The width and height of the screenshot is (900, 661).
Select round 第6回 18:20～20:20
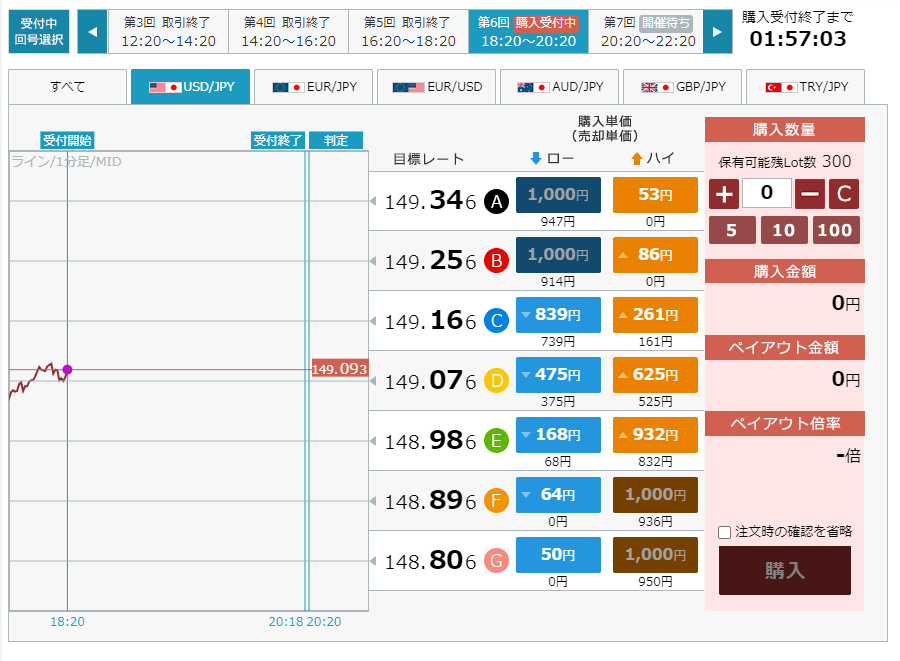coord(528,32)
